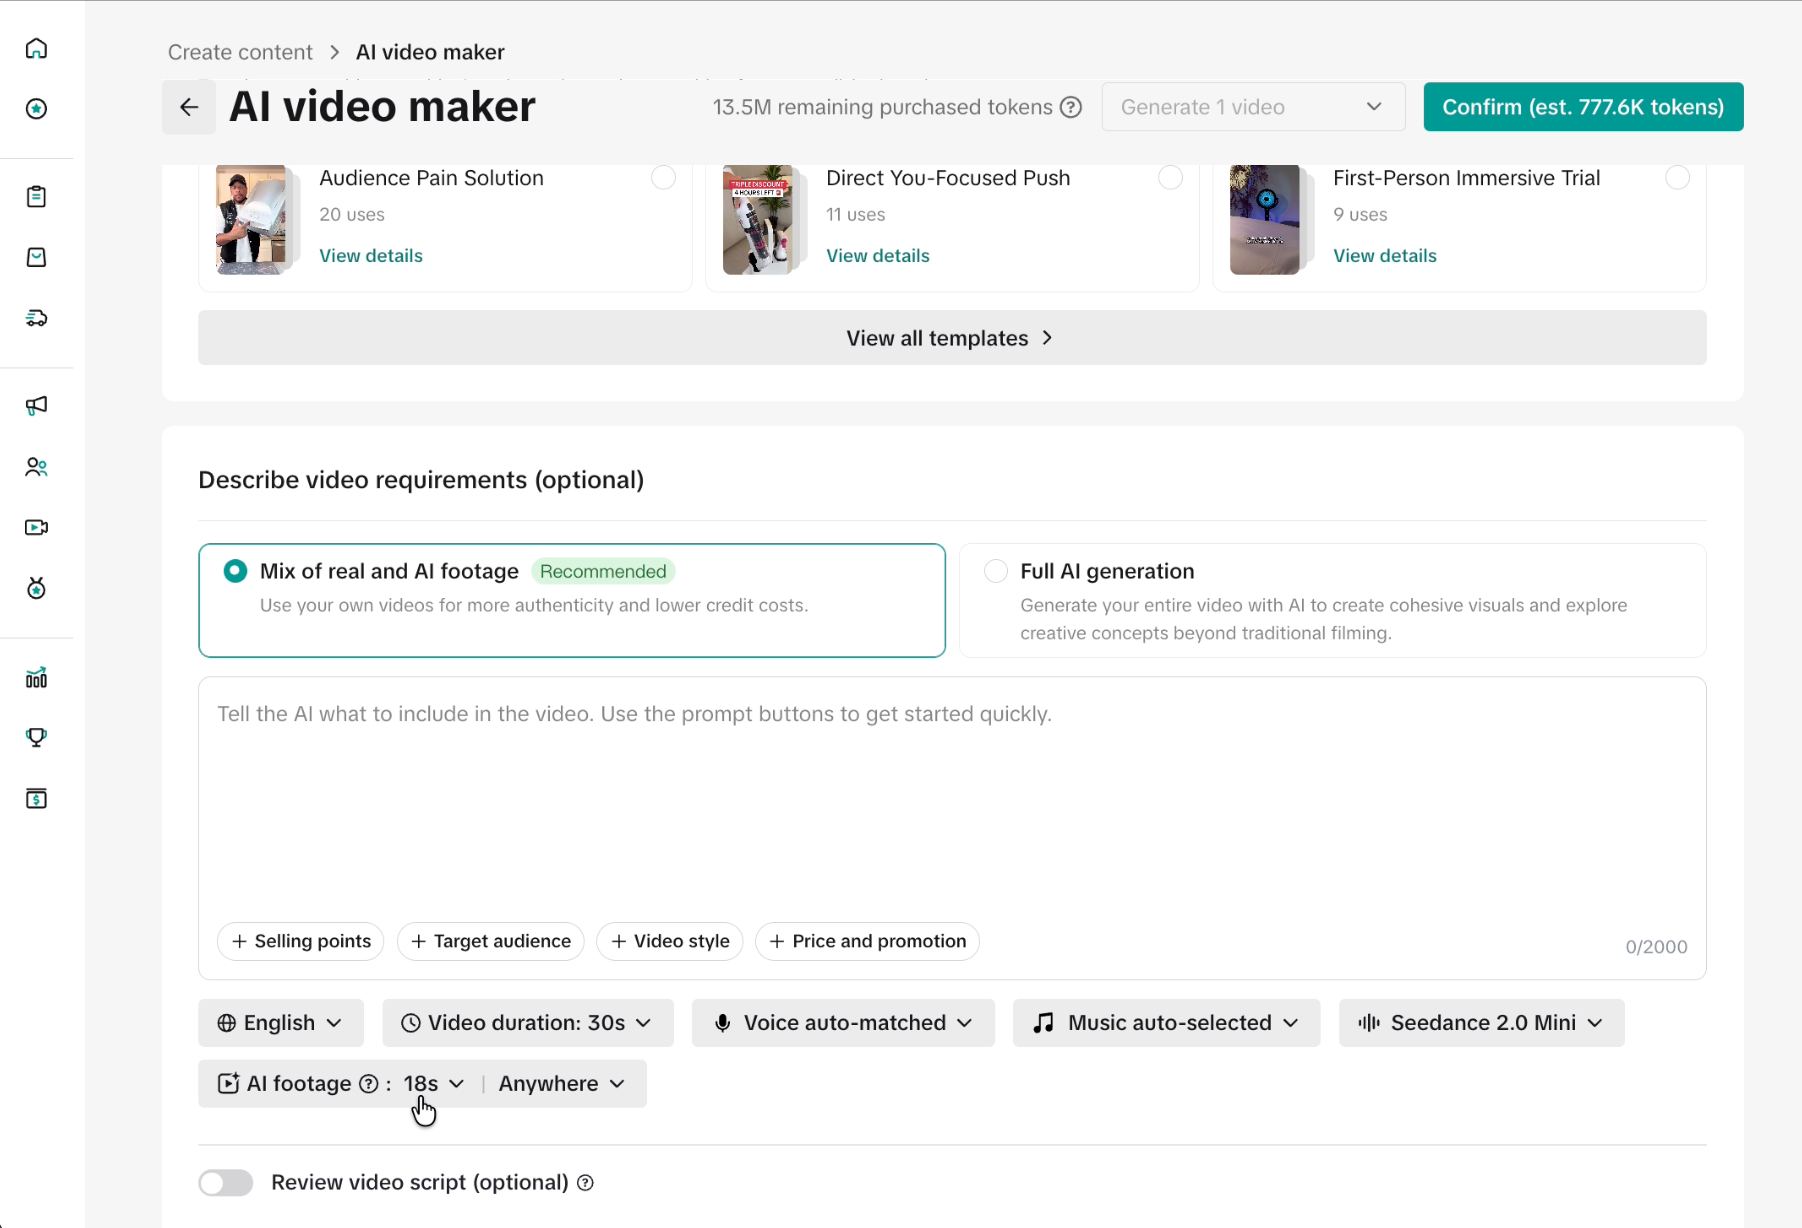Open the dollar finance sidebar icon
The image size is (1802, 1228).
point(36,798)
